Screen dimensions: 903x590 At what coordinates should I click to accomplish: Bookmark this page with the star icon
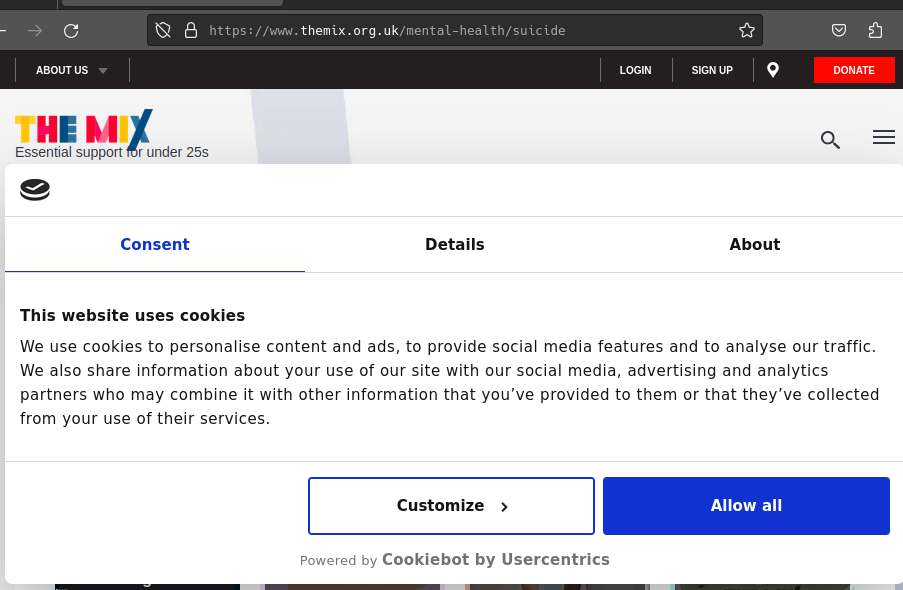coord(747,31)
